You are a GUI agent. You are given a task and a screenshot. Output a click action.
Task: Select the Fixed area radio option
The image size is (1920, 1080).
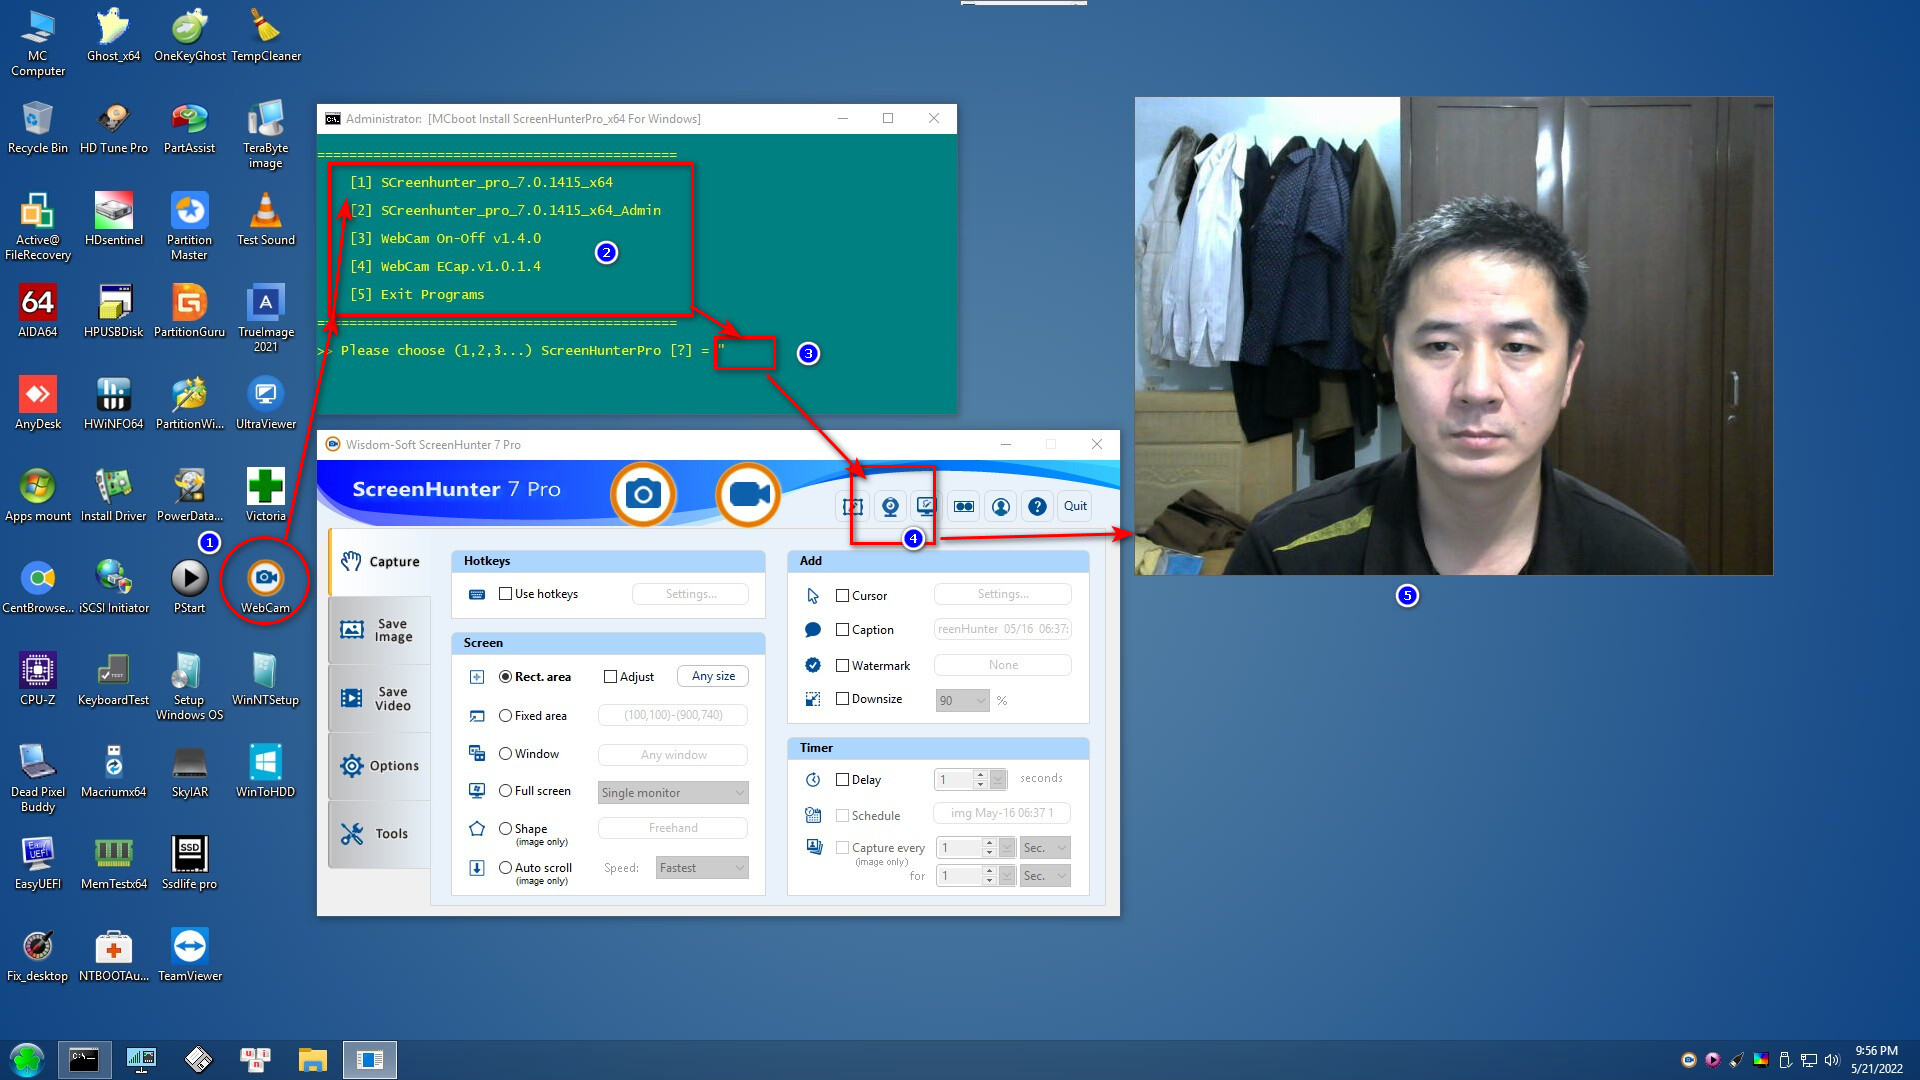pos(505,716)
